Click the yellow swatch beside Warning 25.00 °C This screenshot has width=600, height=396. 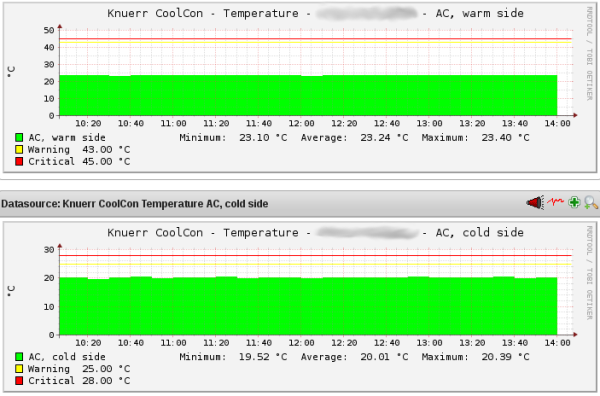[x=19, y=369]
